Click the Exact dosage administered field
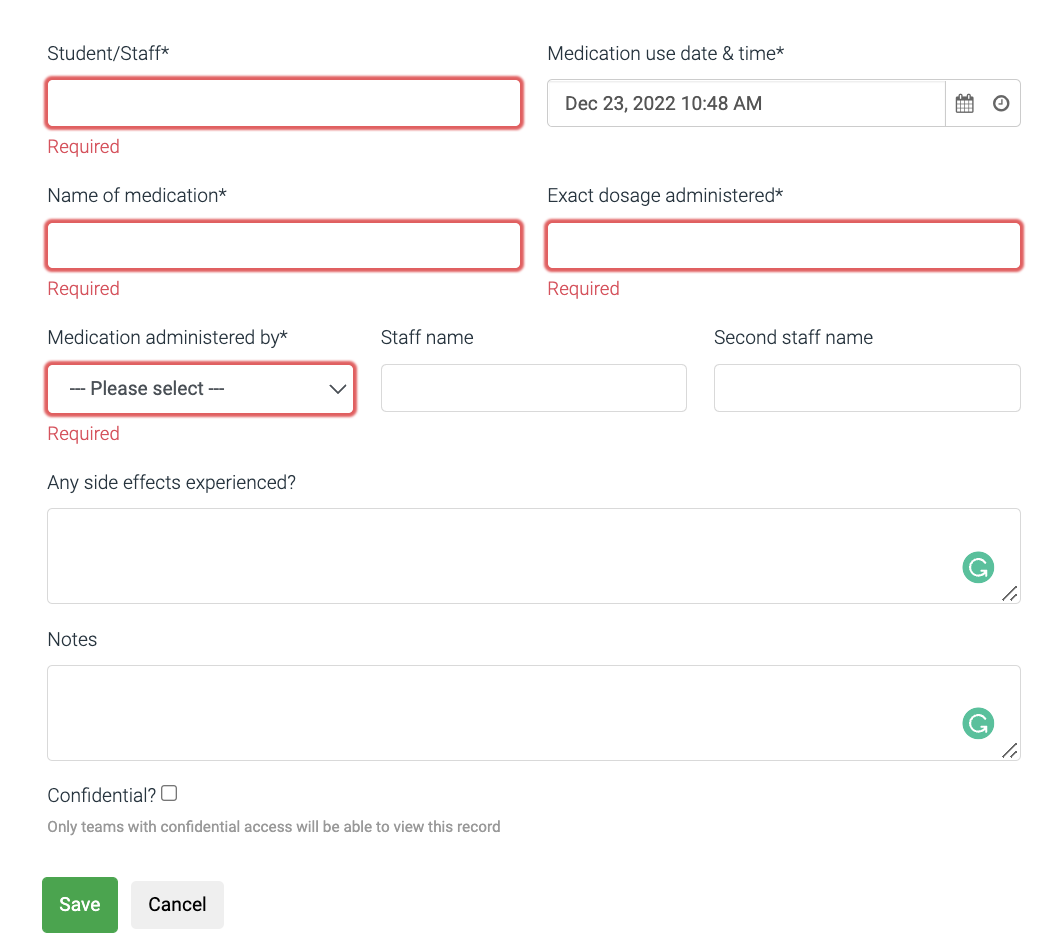 tap(783, 245)
